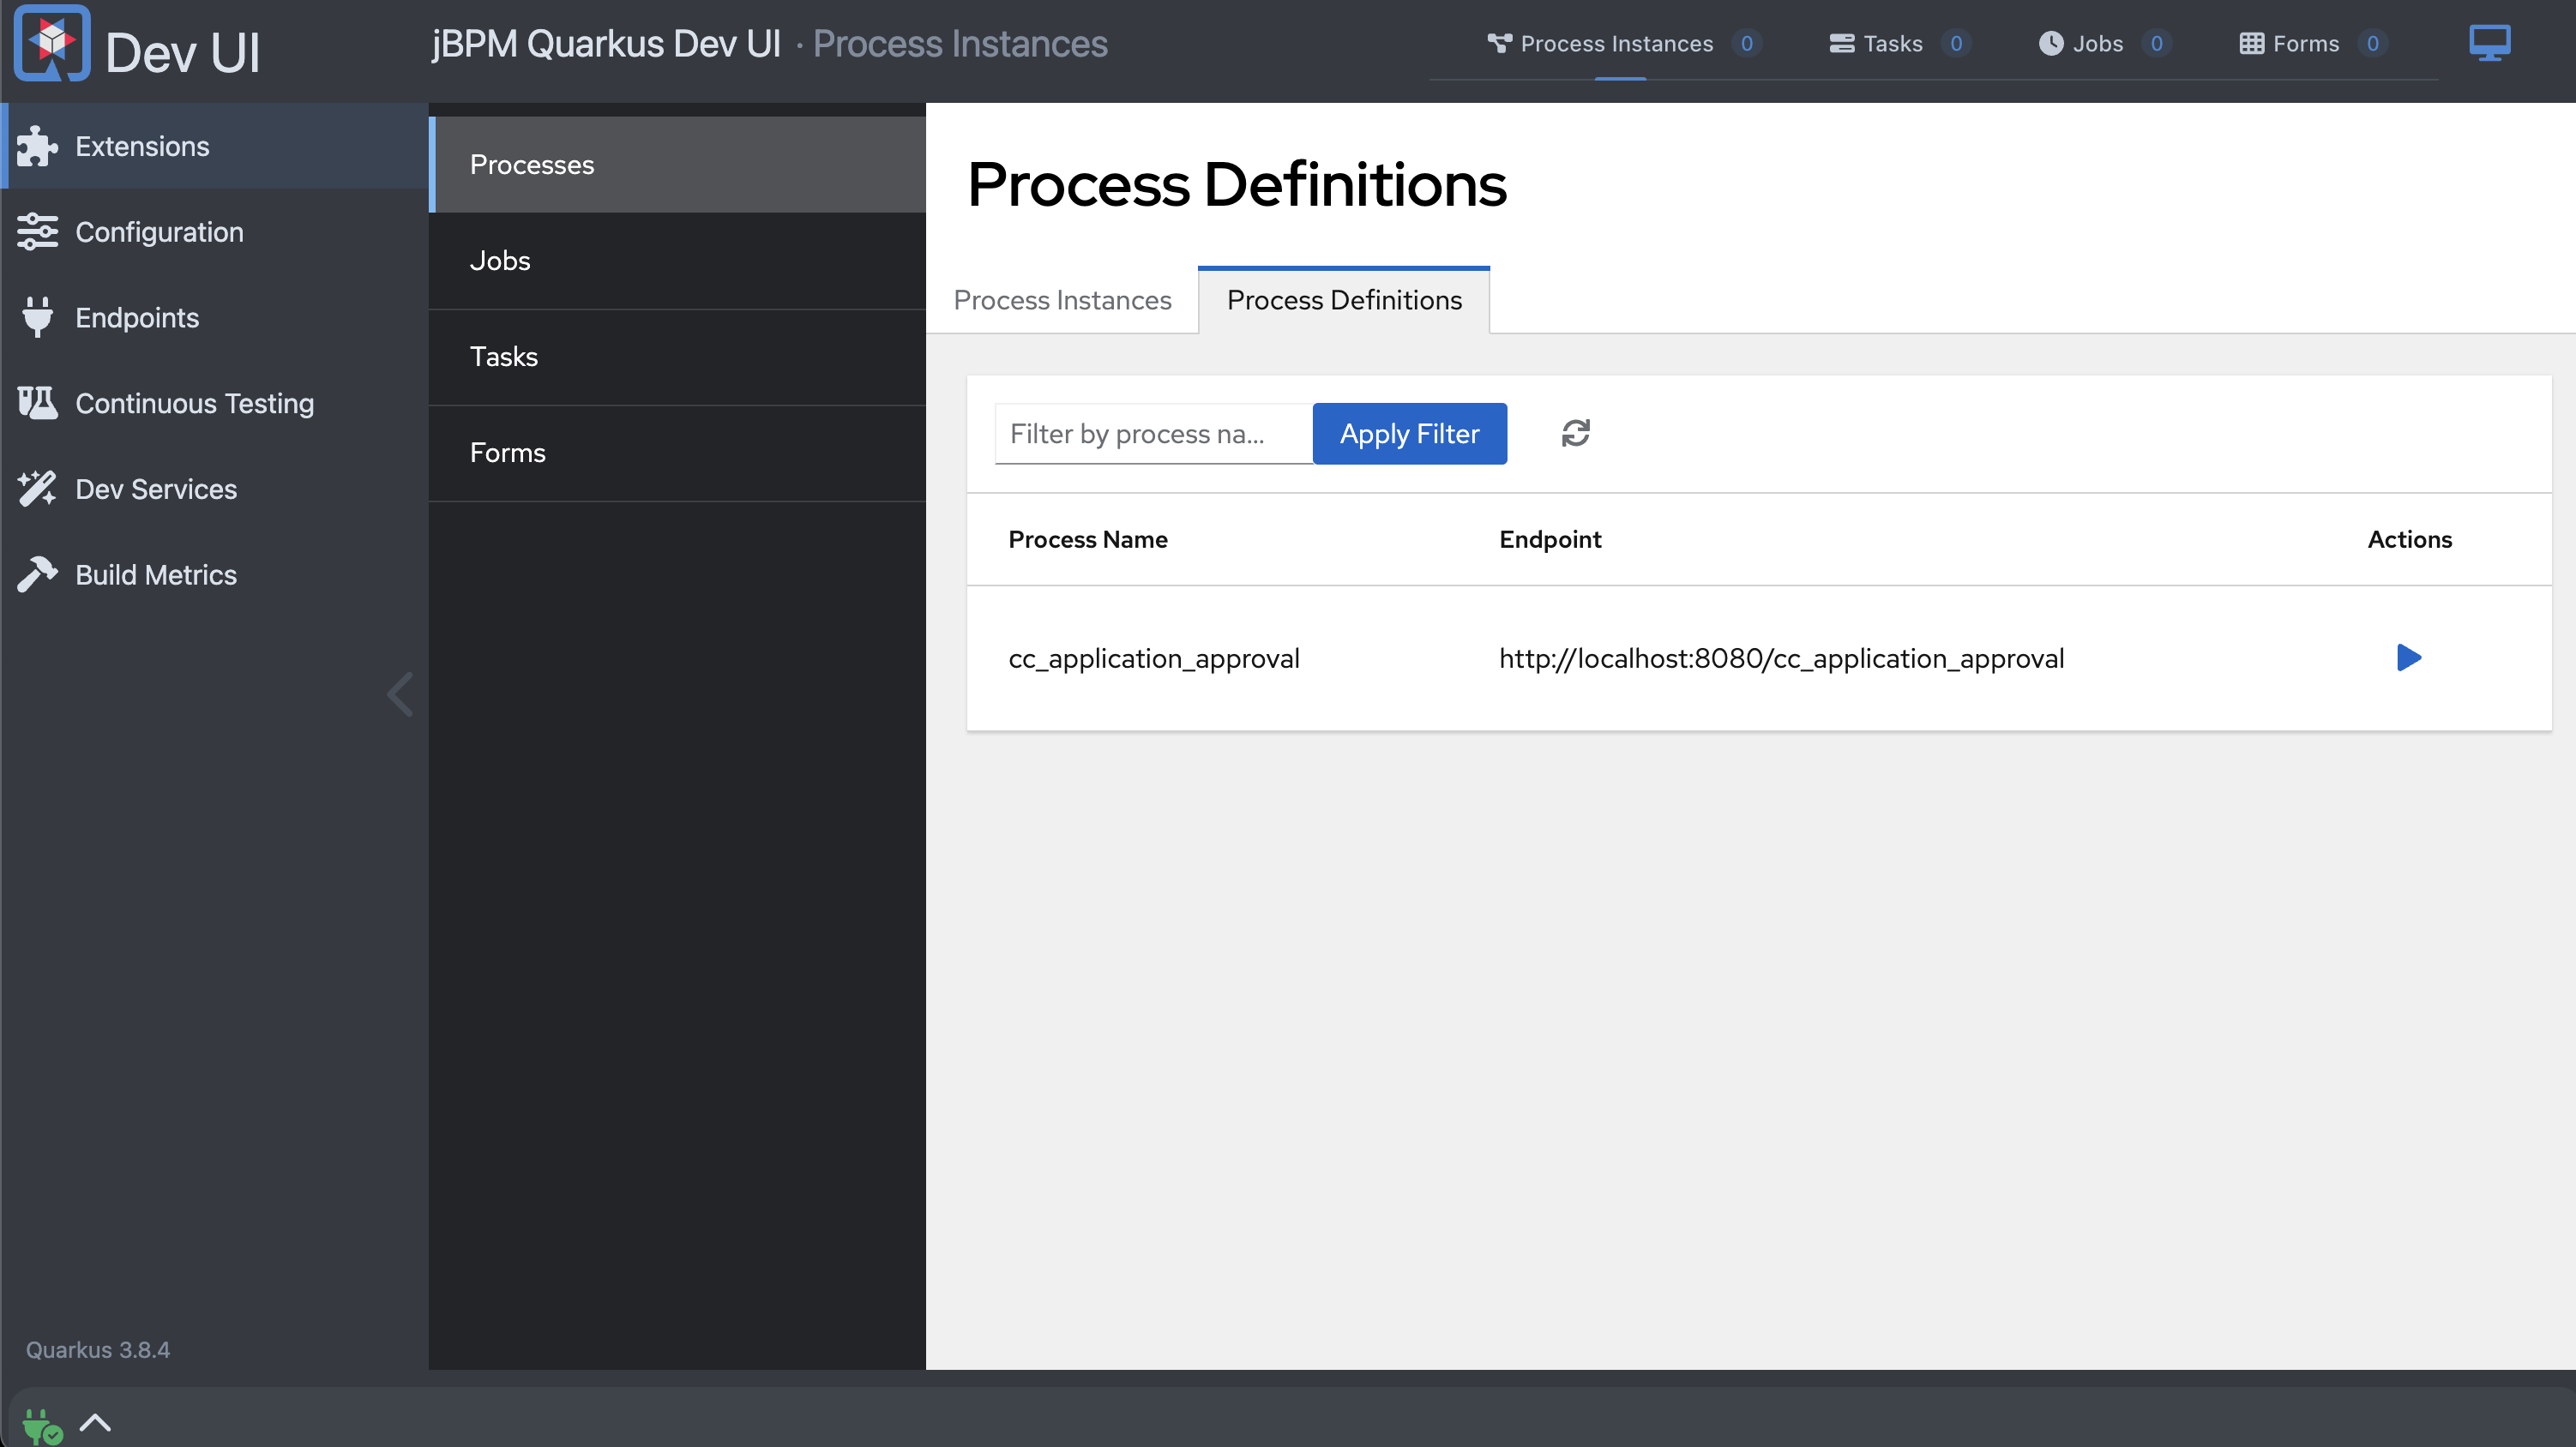
Task: Click the Tasks header tab icon
Action: click(x=1841, y=43)
